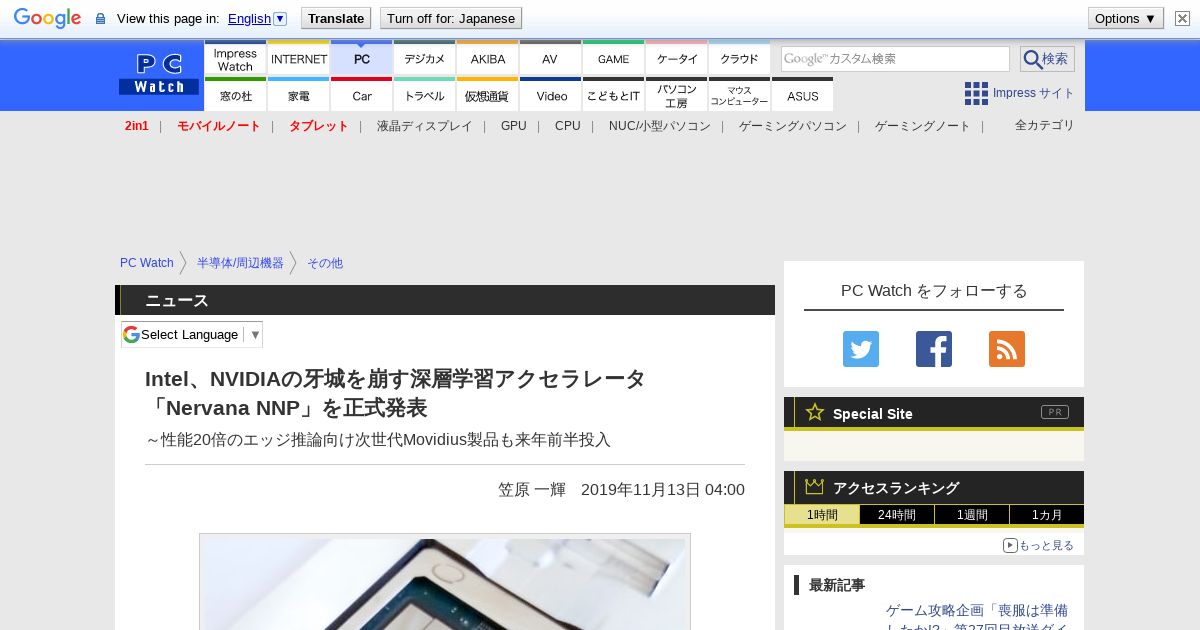Image resolution: width=1200 pixels, height=630 pixels.
Task: Open the デジカメ nav tab
Action: (425, 59)
